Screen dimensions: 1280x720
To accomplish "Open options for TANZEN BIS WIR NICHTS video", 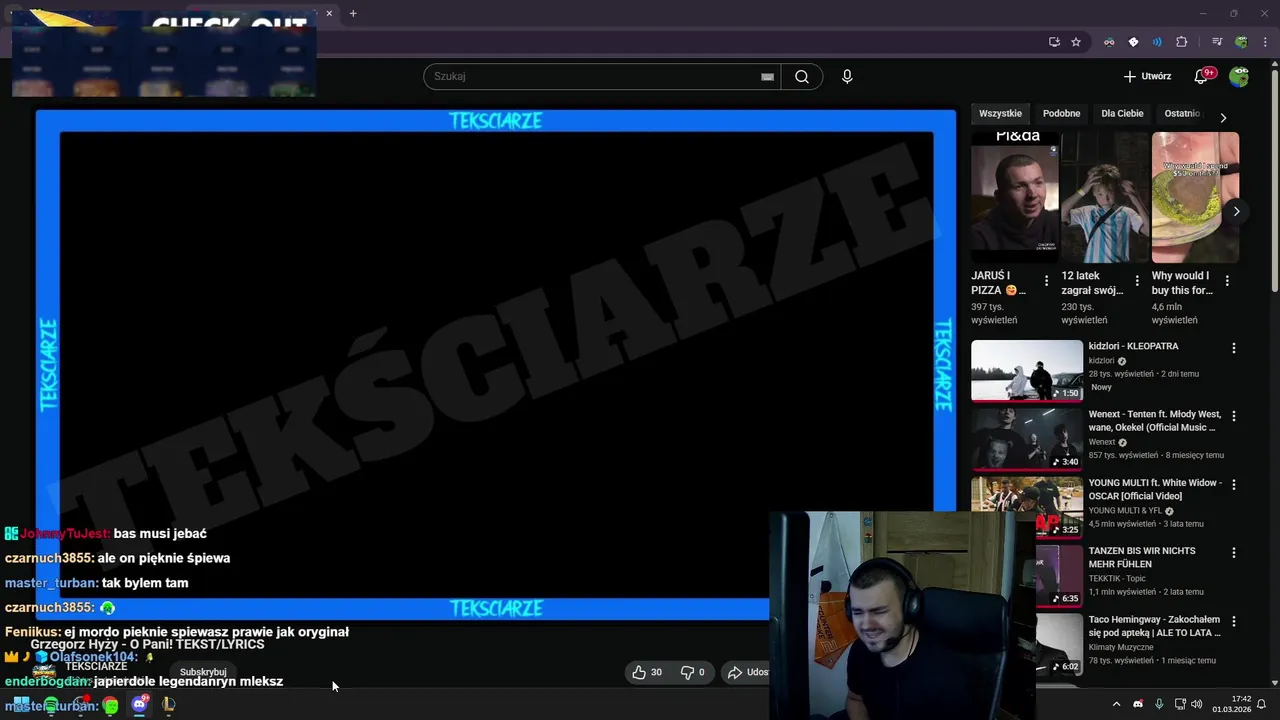I will pos(1233,553).
